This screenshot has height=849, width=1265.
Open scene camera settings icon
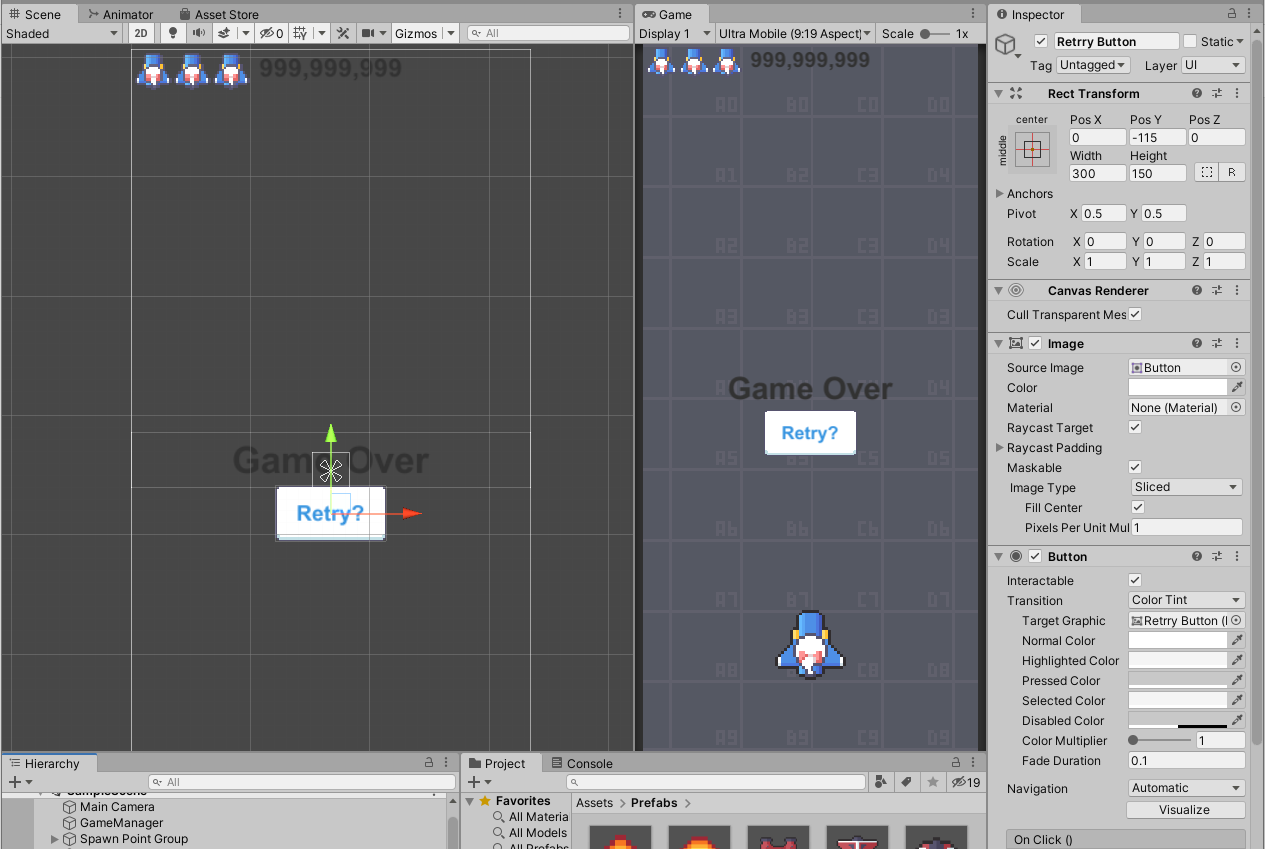(368, 33)
